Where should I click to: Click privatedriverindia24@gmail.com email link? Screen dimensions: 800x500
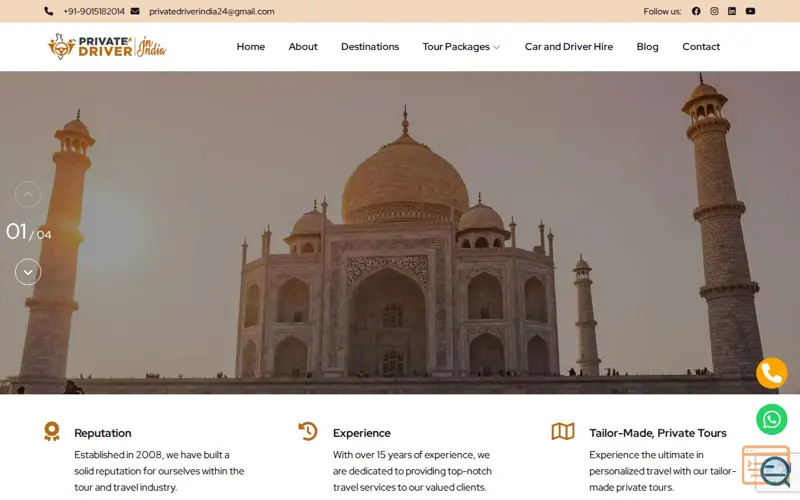(212, 11)
